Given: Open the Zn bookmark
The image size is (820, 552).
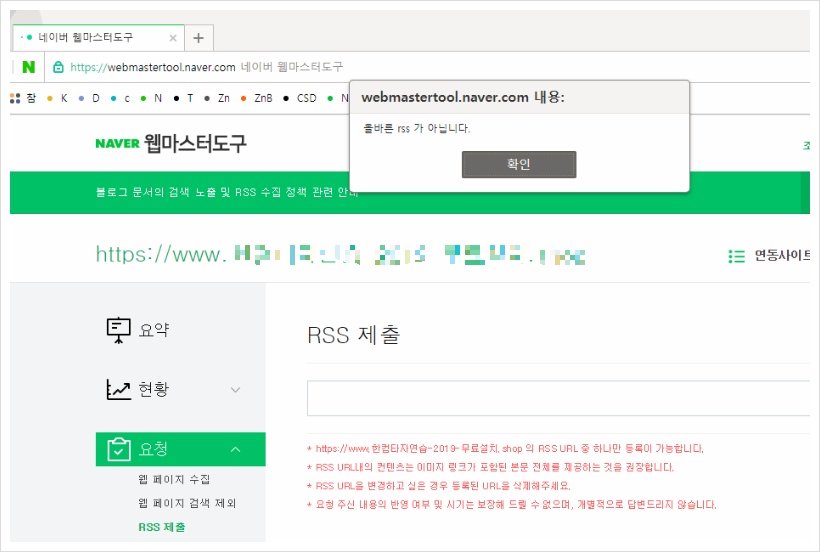Looking at the screenshot, I should pyautogui.click(x=217, y=98).
